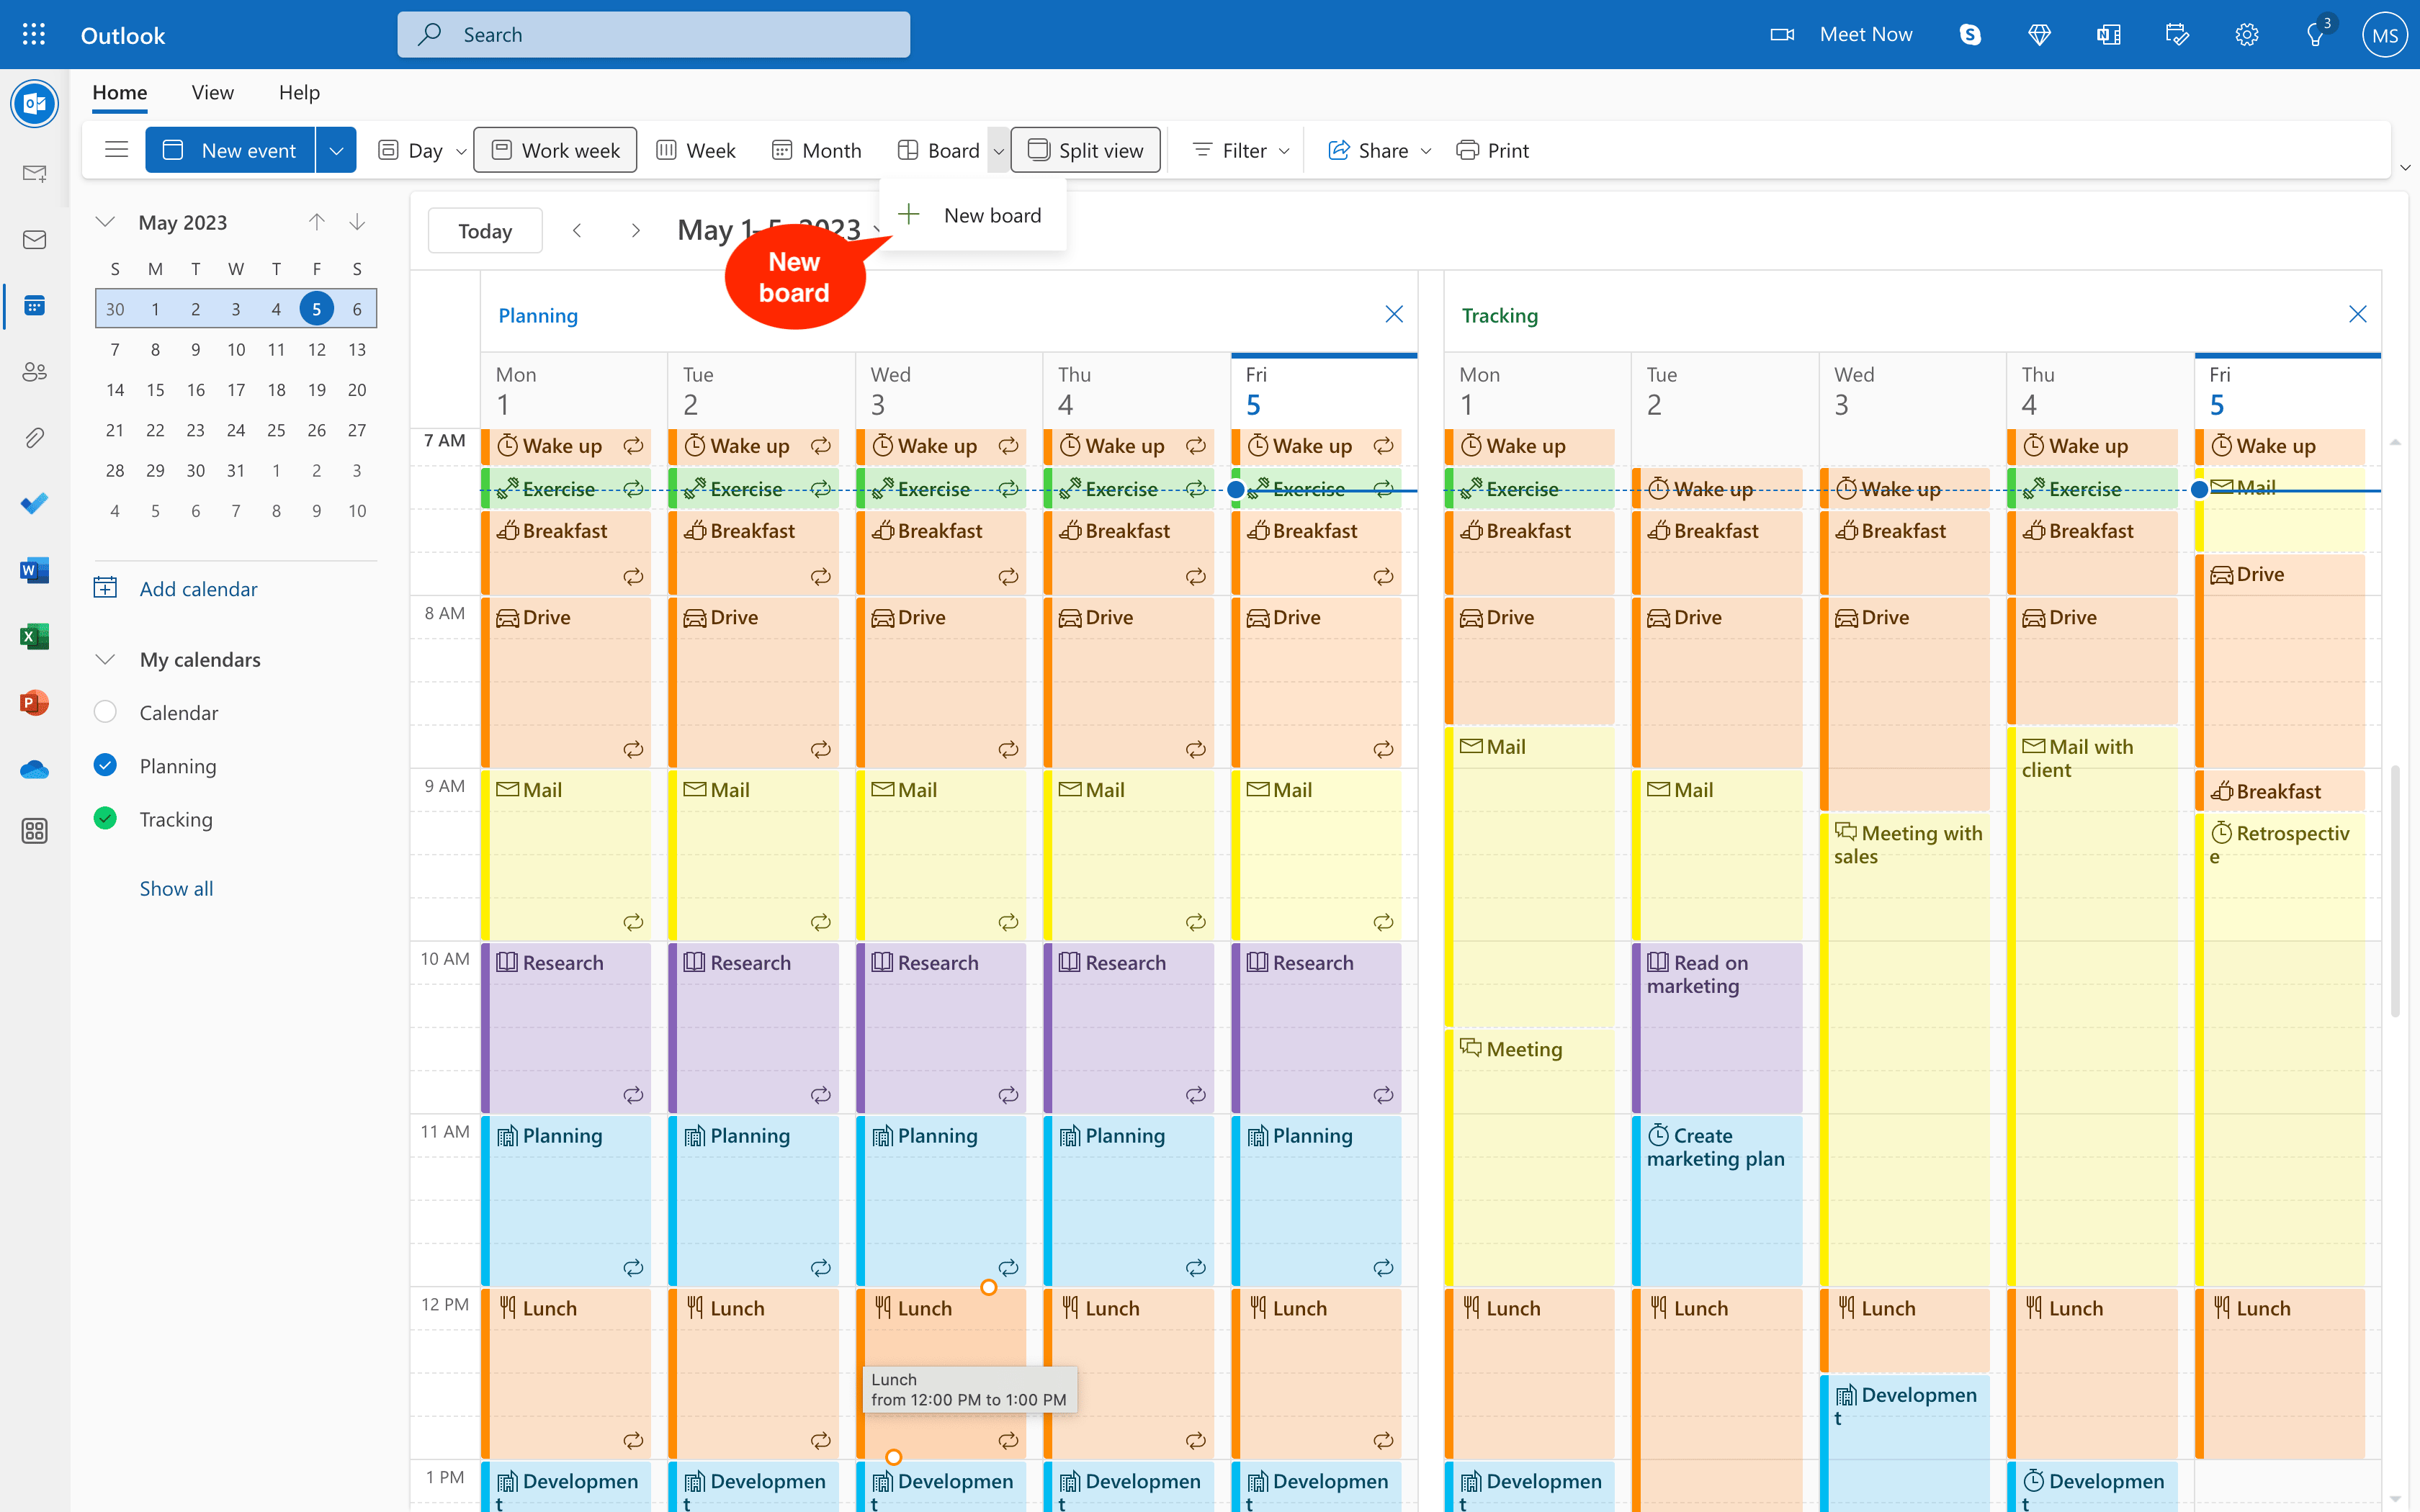Check the notifications bell
2420x1512 pixels.
point(2316,34)
